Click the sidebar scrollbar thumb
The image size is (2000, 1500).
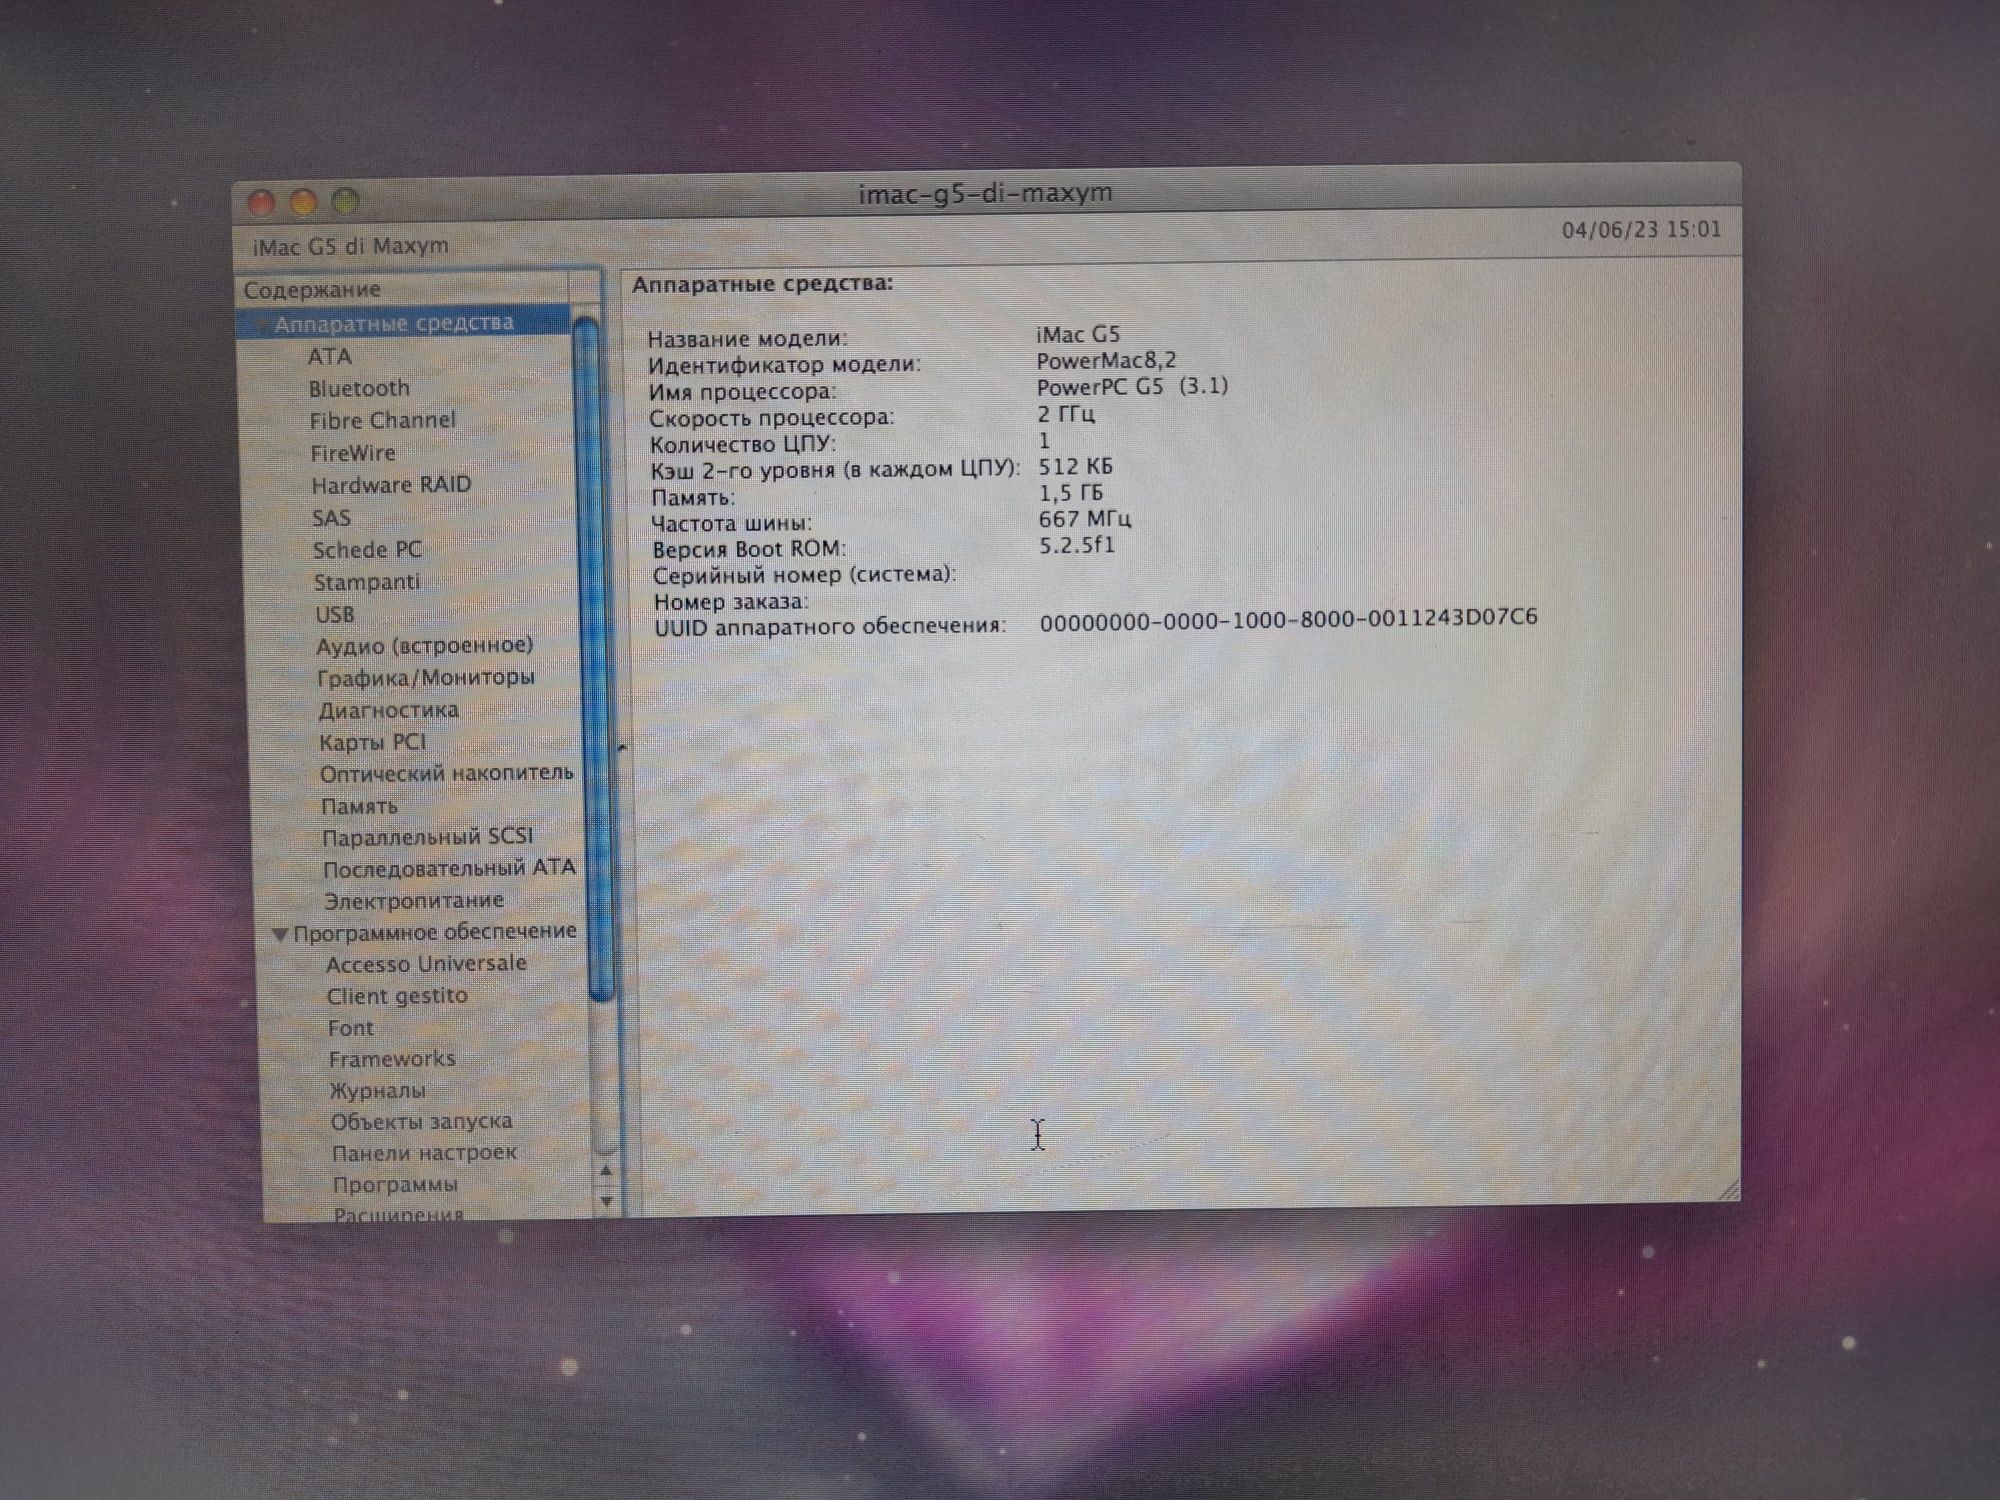point(596,660)
